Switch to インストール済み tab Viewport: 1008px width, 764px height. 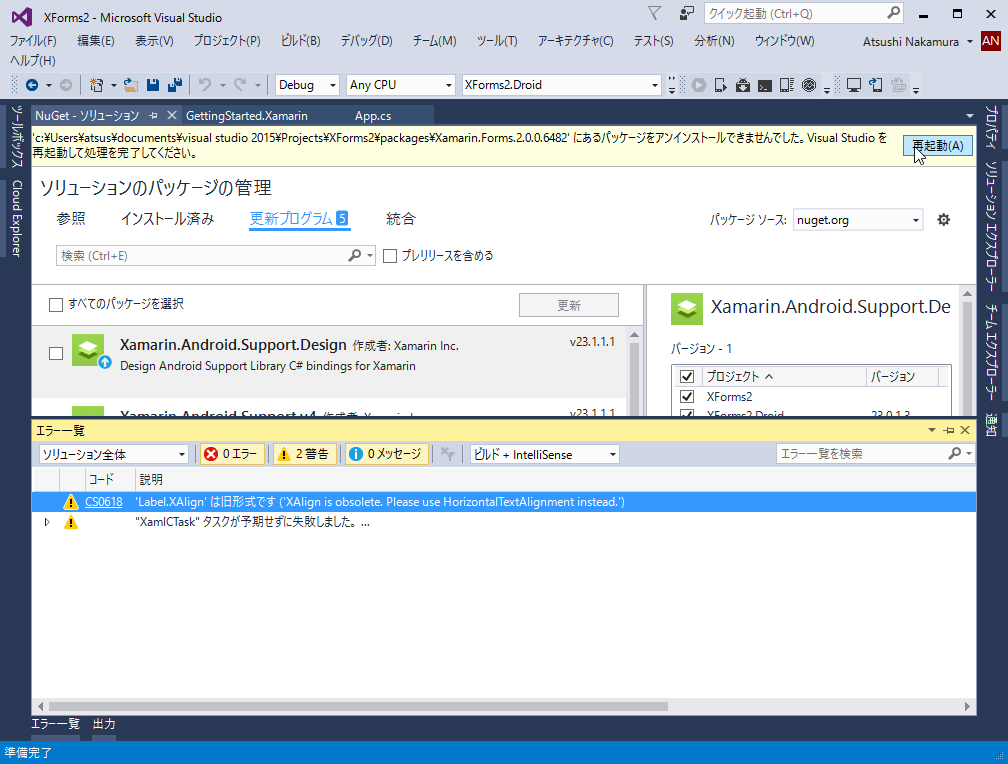[167, 219]
